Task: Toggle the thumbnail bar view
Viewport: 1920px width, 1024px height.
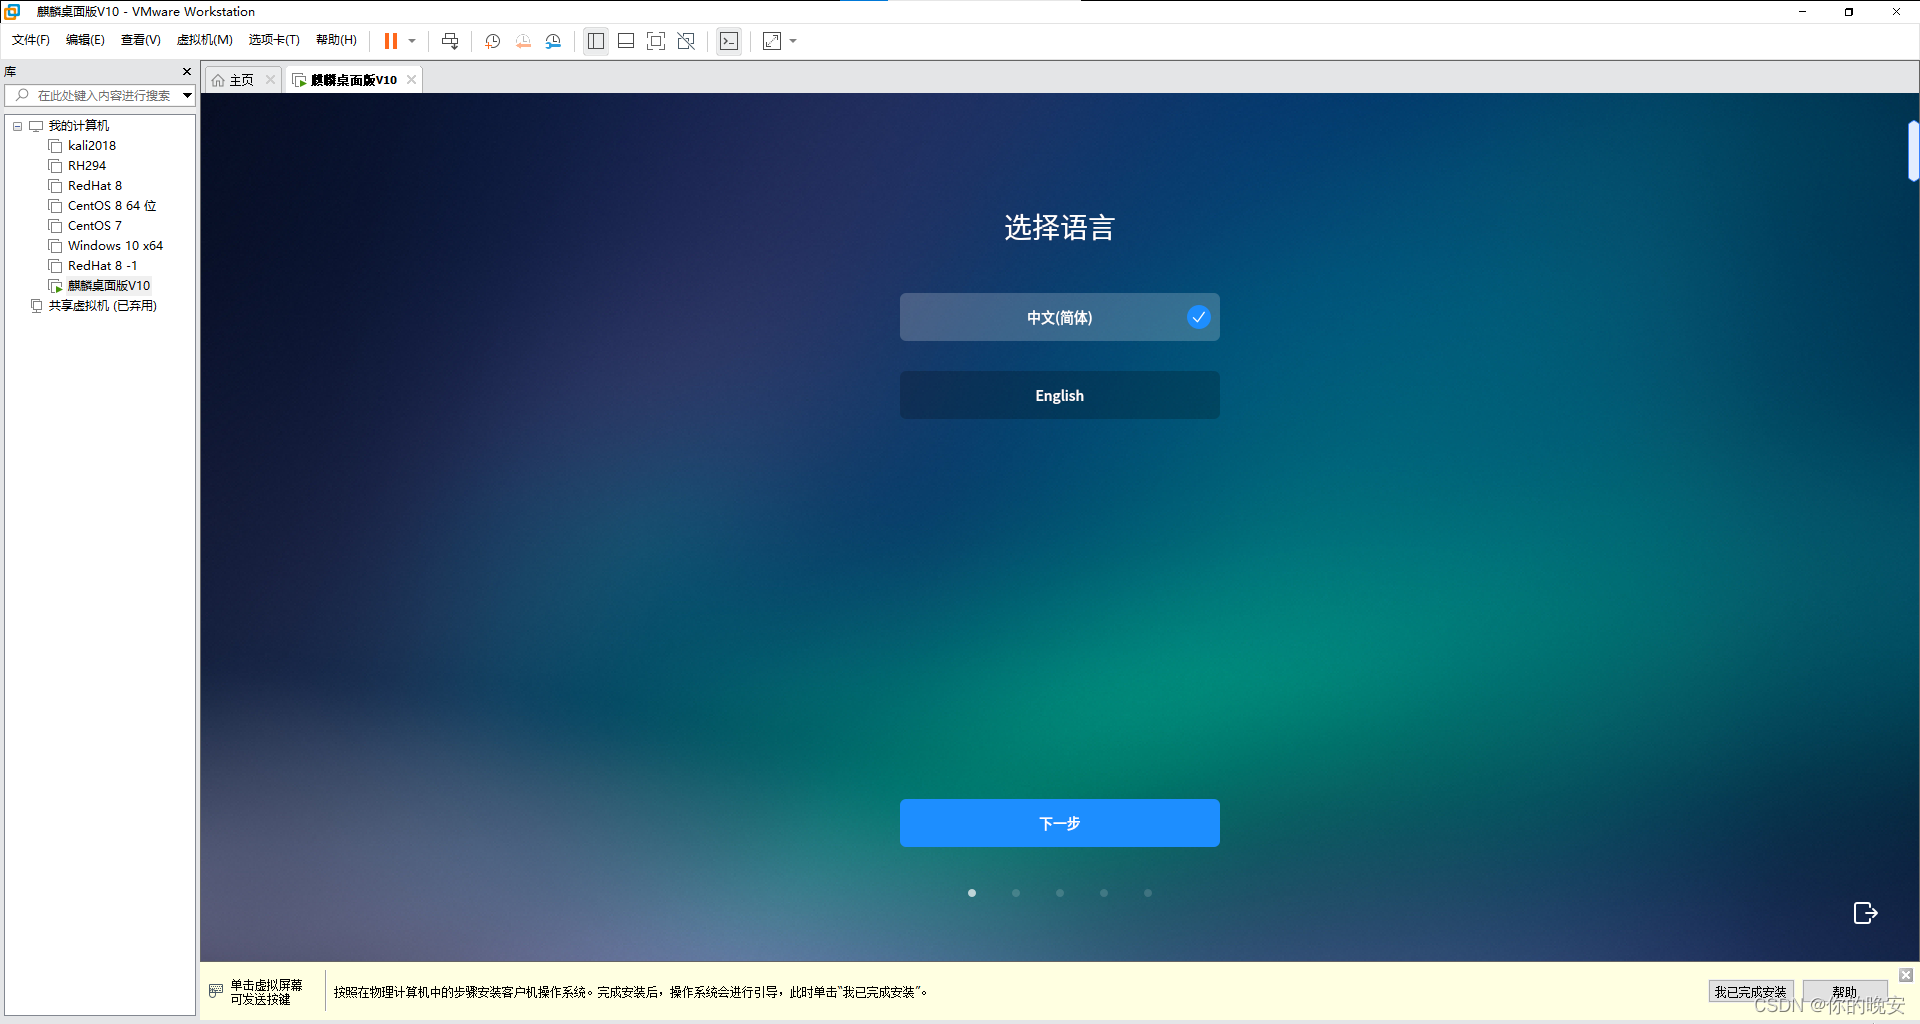Action: coord(626,41)
